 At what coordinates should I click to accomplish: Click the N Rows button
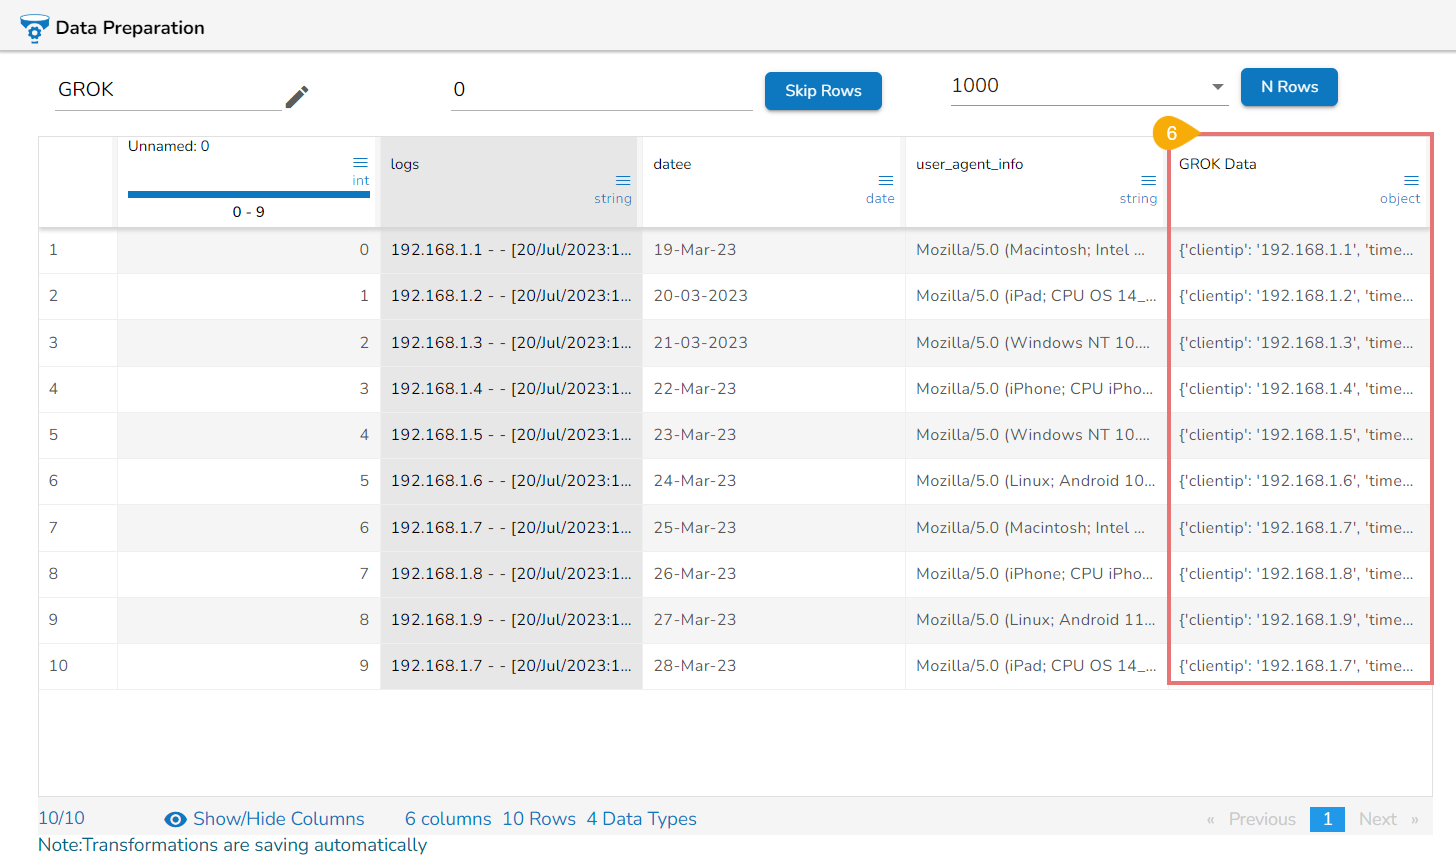click(1289, 87)
